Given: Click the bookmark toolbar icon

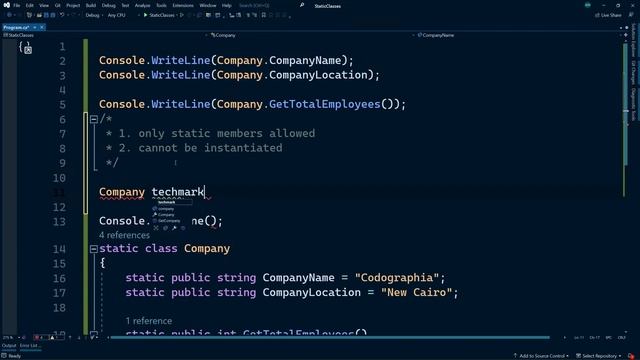Looking at the screenshot, I should 264,15.
